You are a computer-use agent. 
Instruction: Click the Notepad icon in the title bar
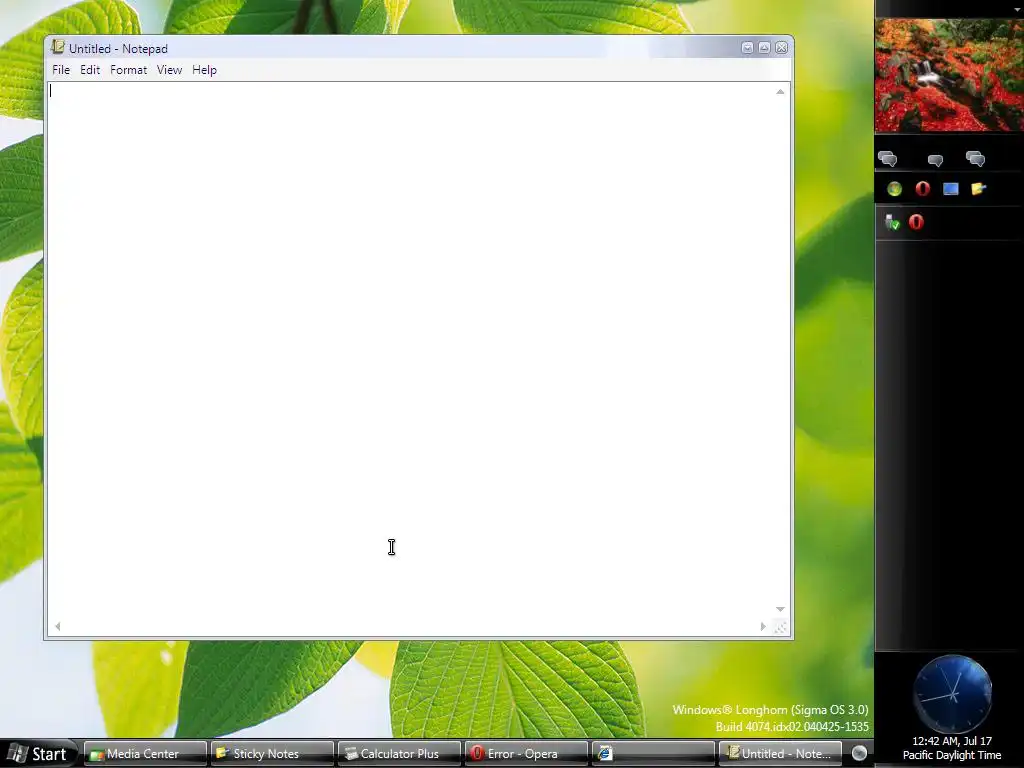(x=58, y=47)
